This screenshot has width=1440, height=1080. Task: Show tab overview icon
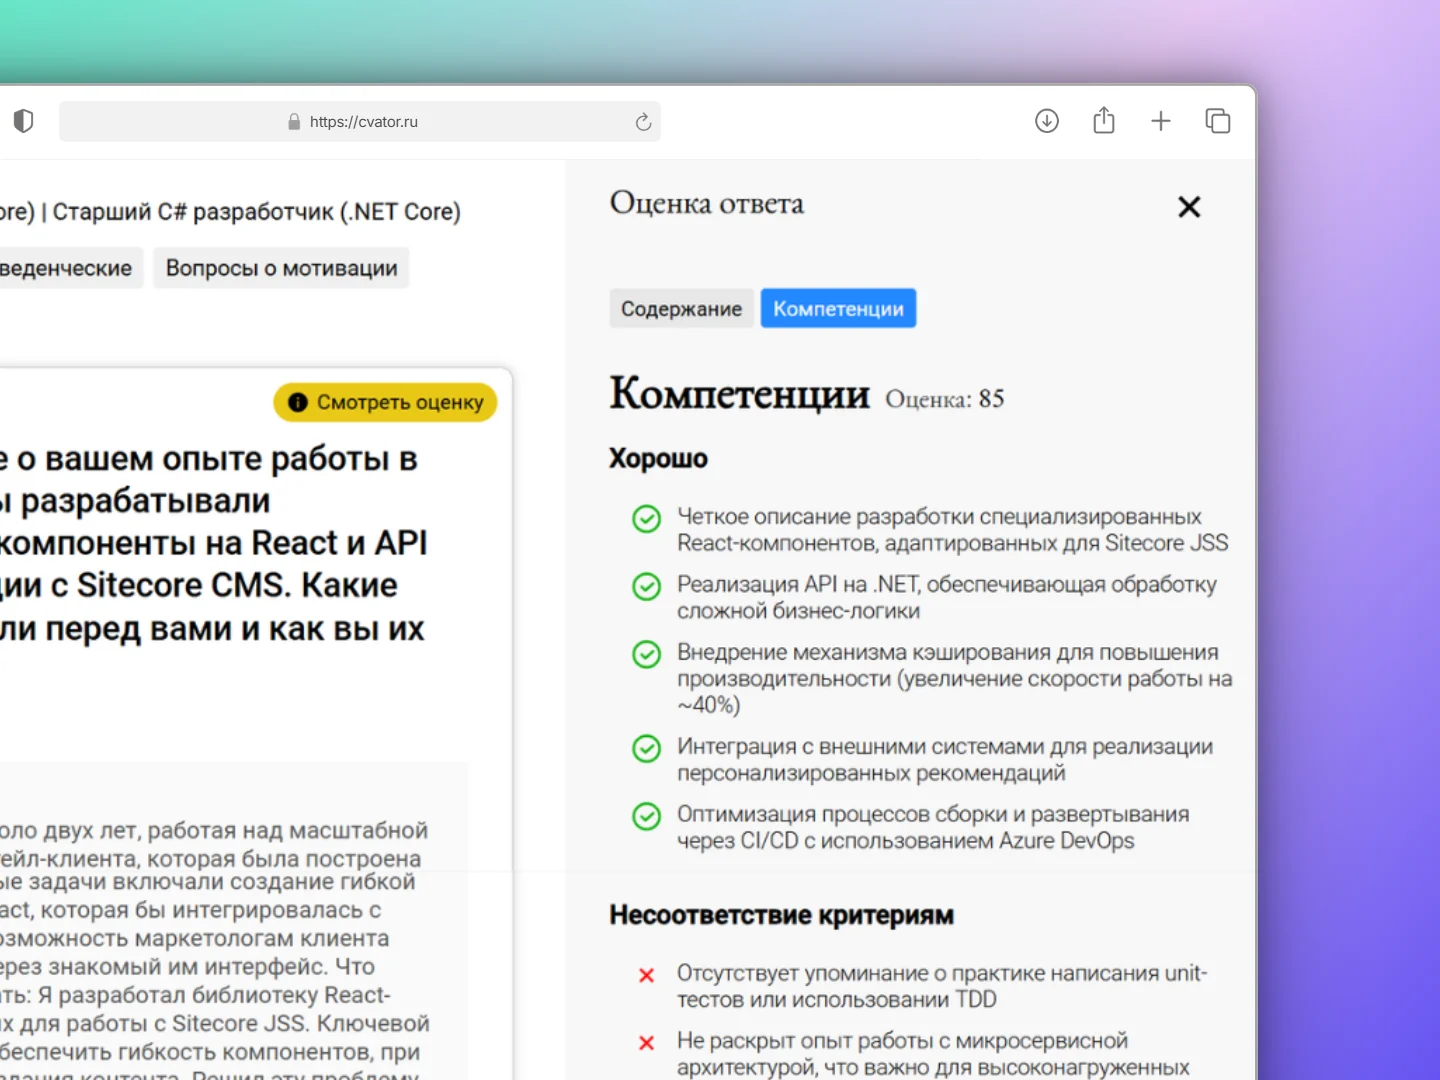point(1218,121)
